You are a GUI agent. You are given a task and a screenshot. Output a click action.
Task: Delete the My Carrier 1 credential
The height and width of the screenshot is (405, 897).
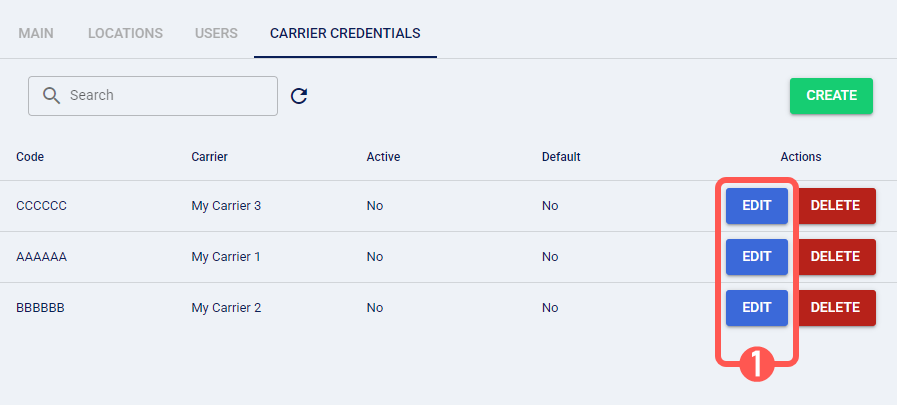(835, 257)
